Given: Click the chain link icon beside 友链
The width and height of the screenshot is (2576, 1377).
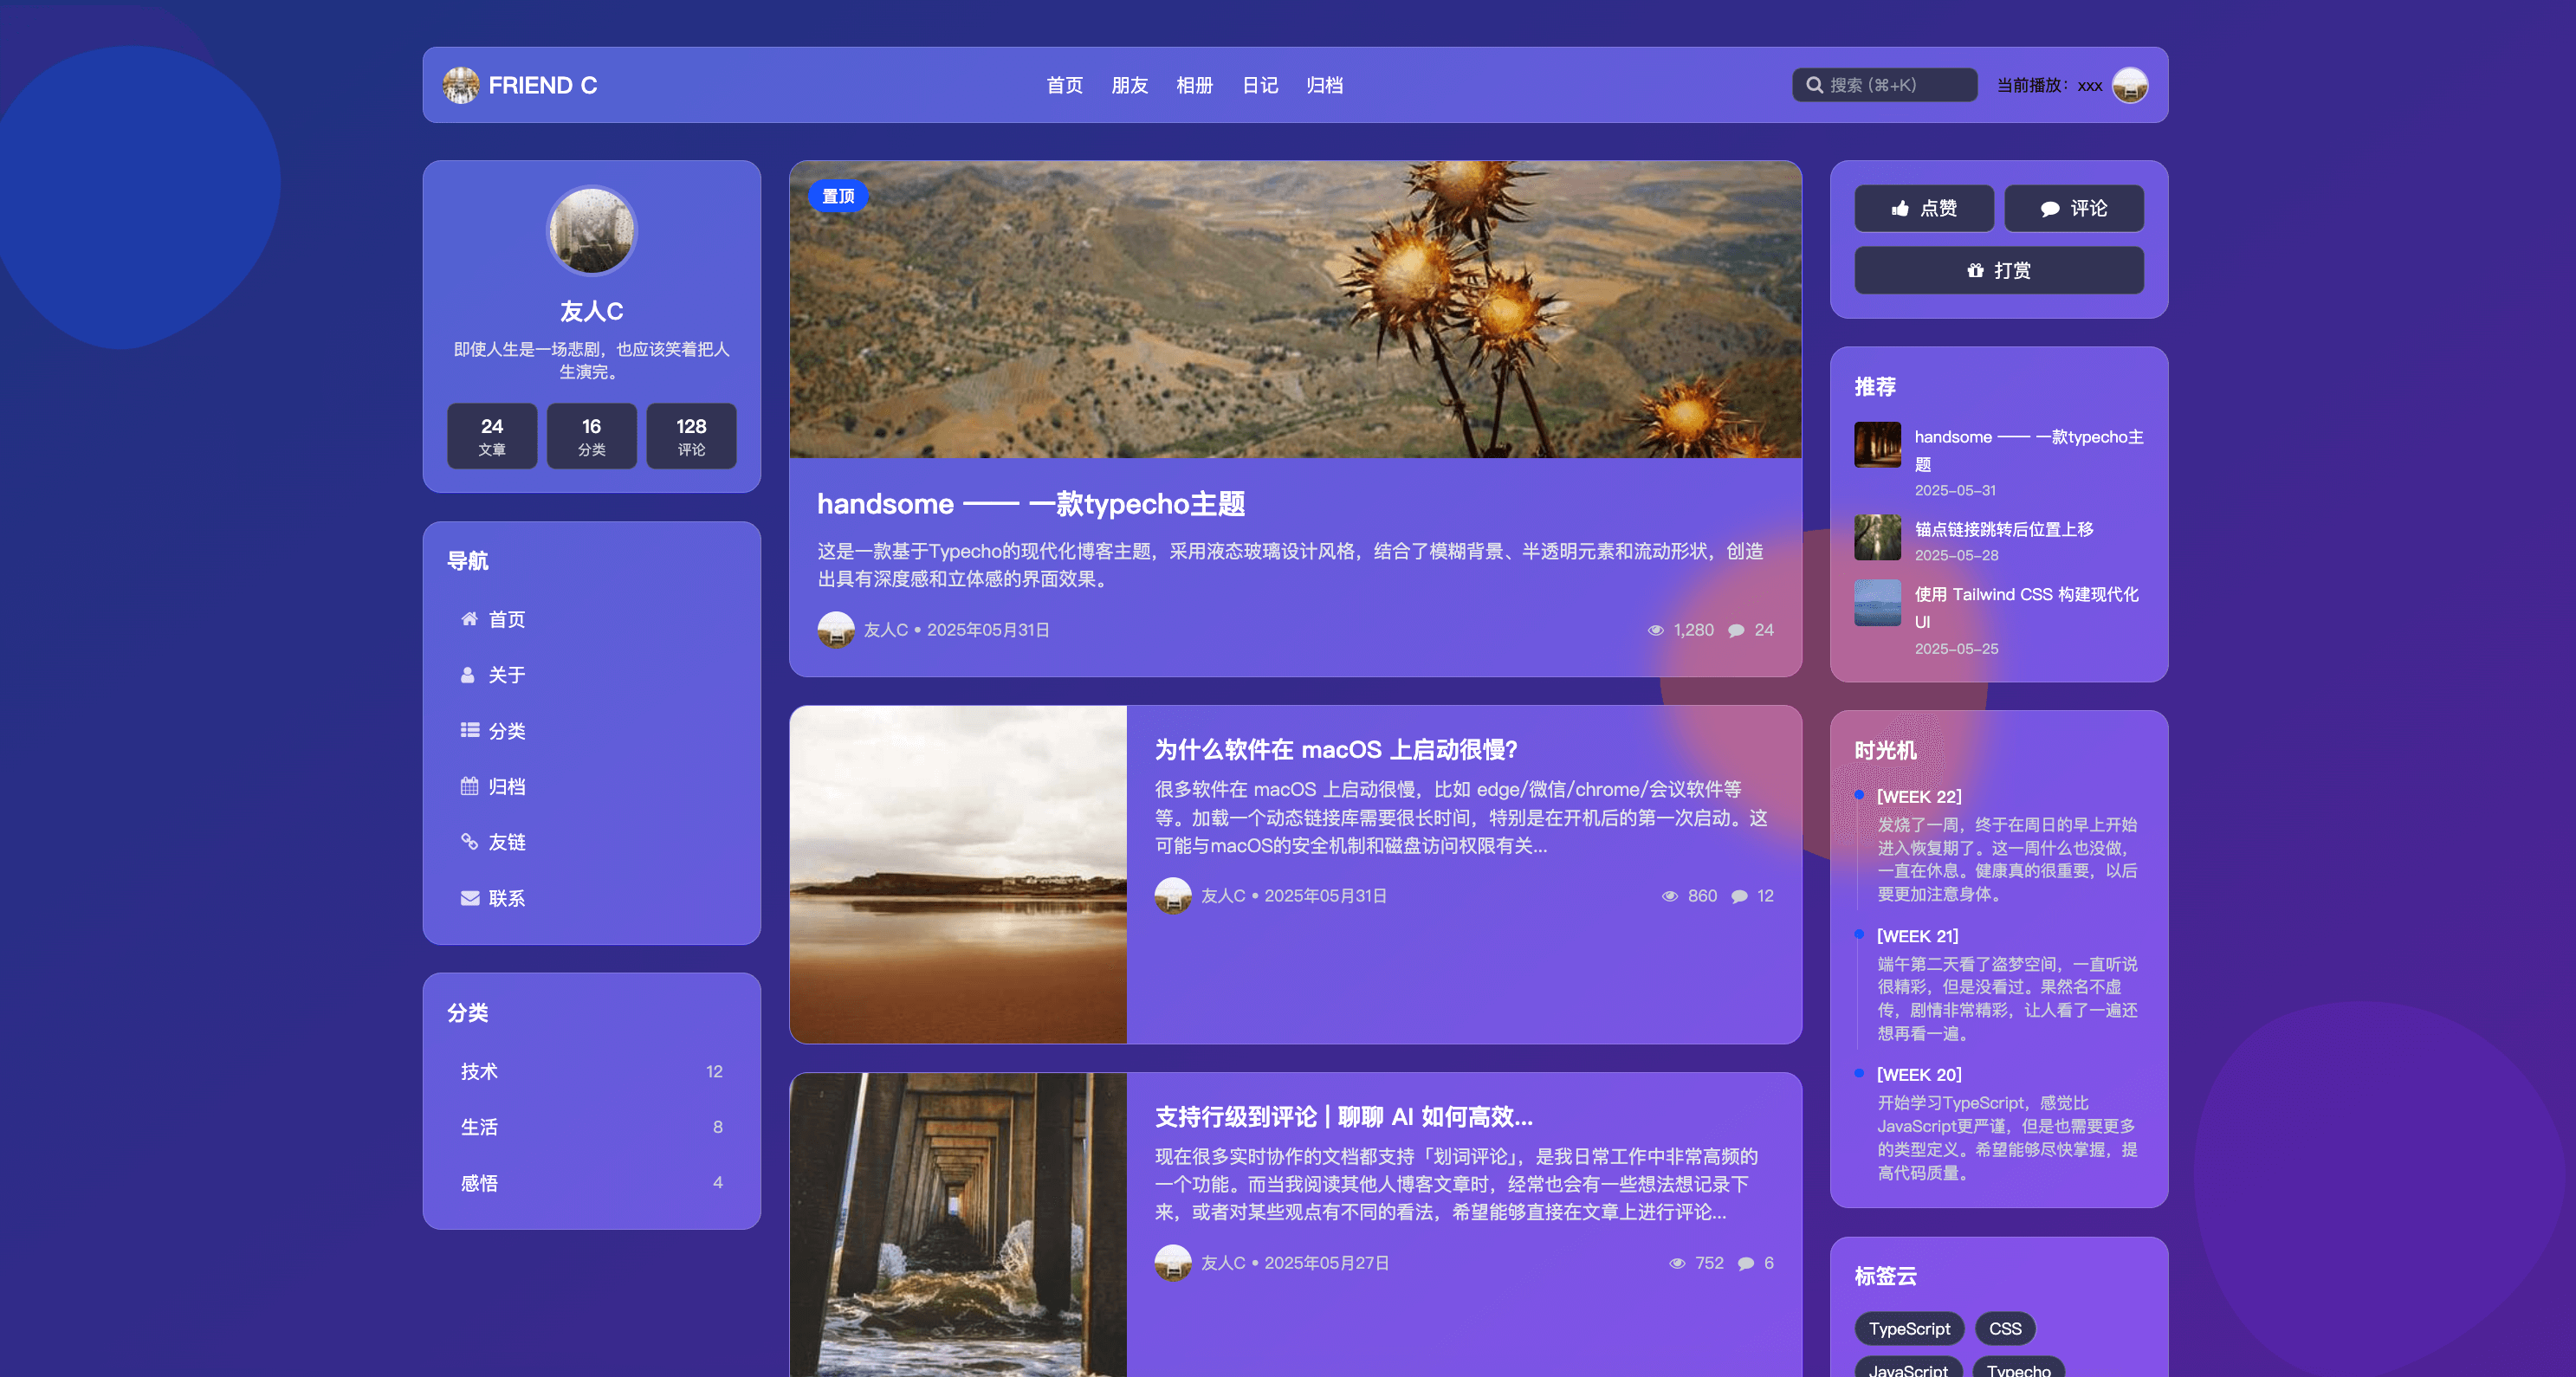Looking at the screenshot, I should click(x=469, y=842).
